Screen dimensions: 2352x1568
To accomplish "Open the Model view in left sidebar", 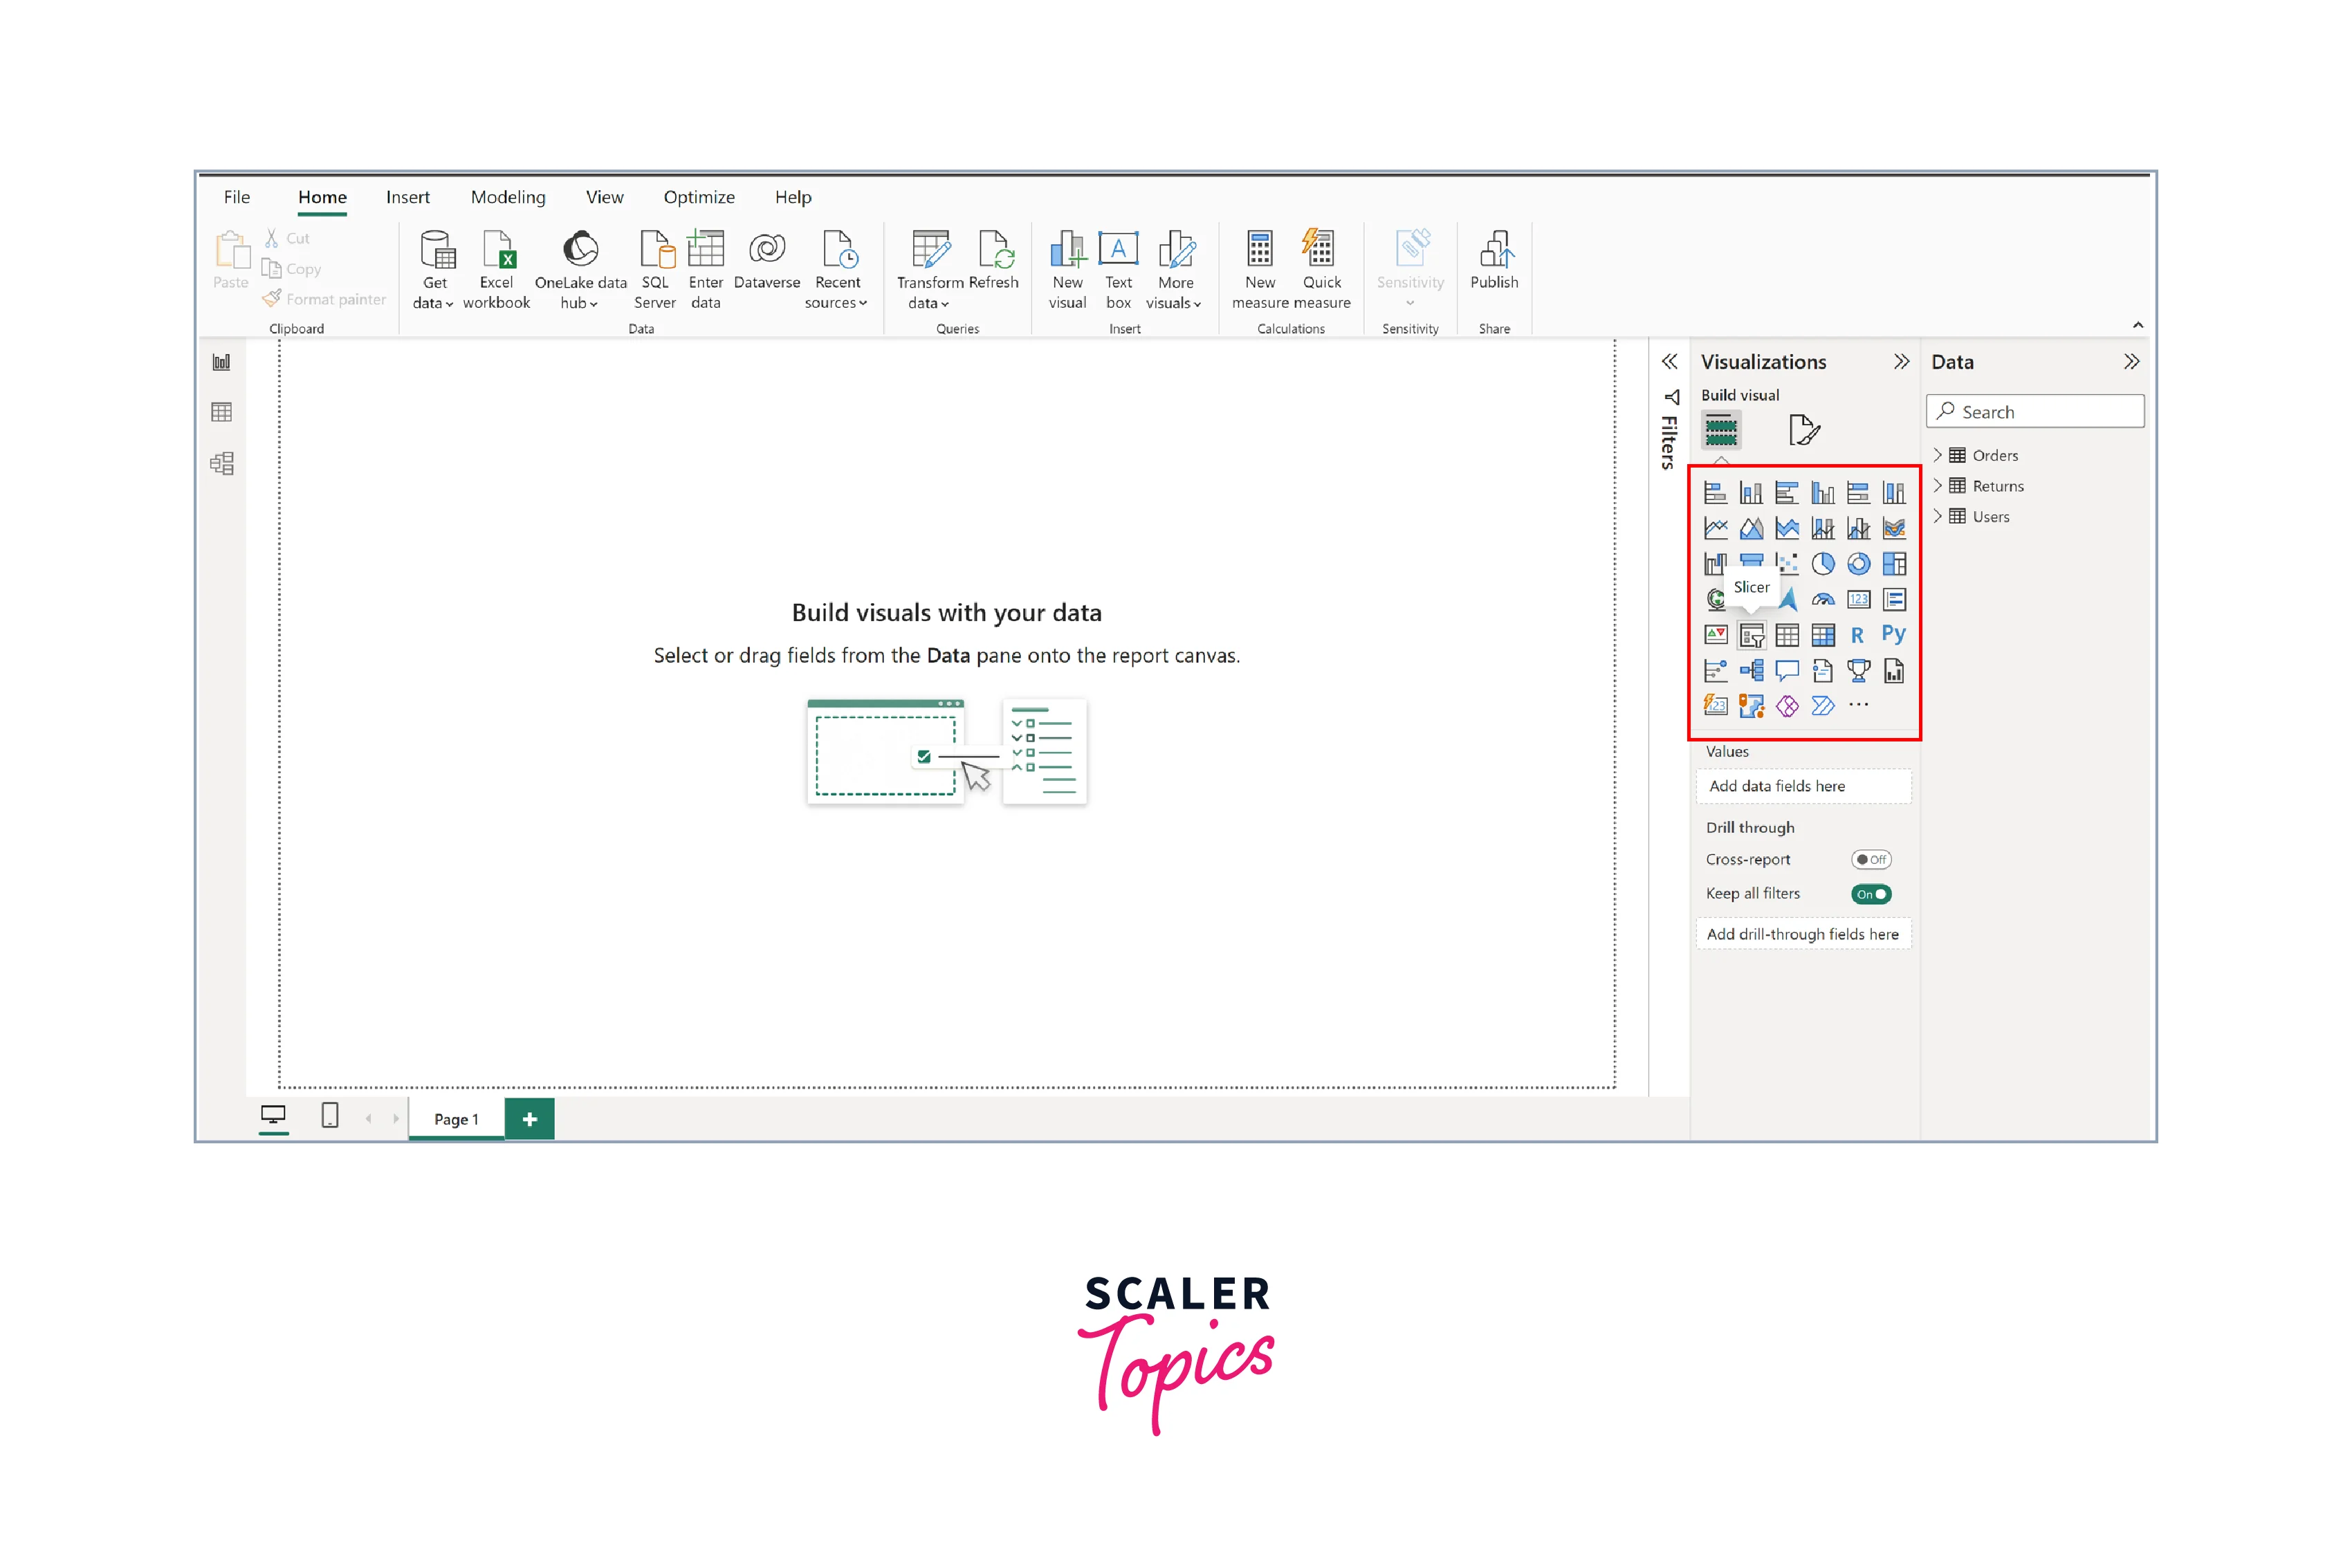I will [x=222, y=464].
